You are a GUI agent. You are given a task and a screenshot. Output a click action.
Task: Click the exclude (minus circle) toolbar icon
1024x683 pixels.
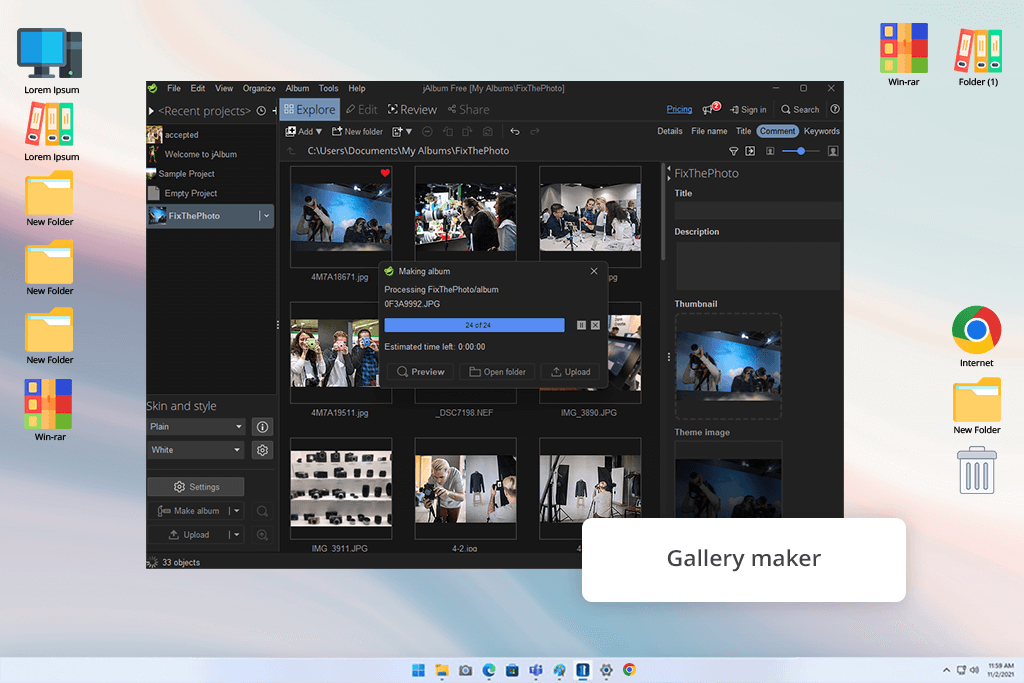(x=427, y=131)
